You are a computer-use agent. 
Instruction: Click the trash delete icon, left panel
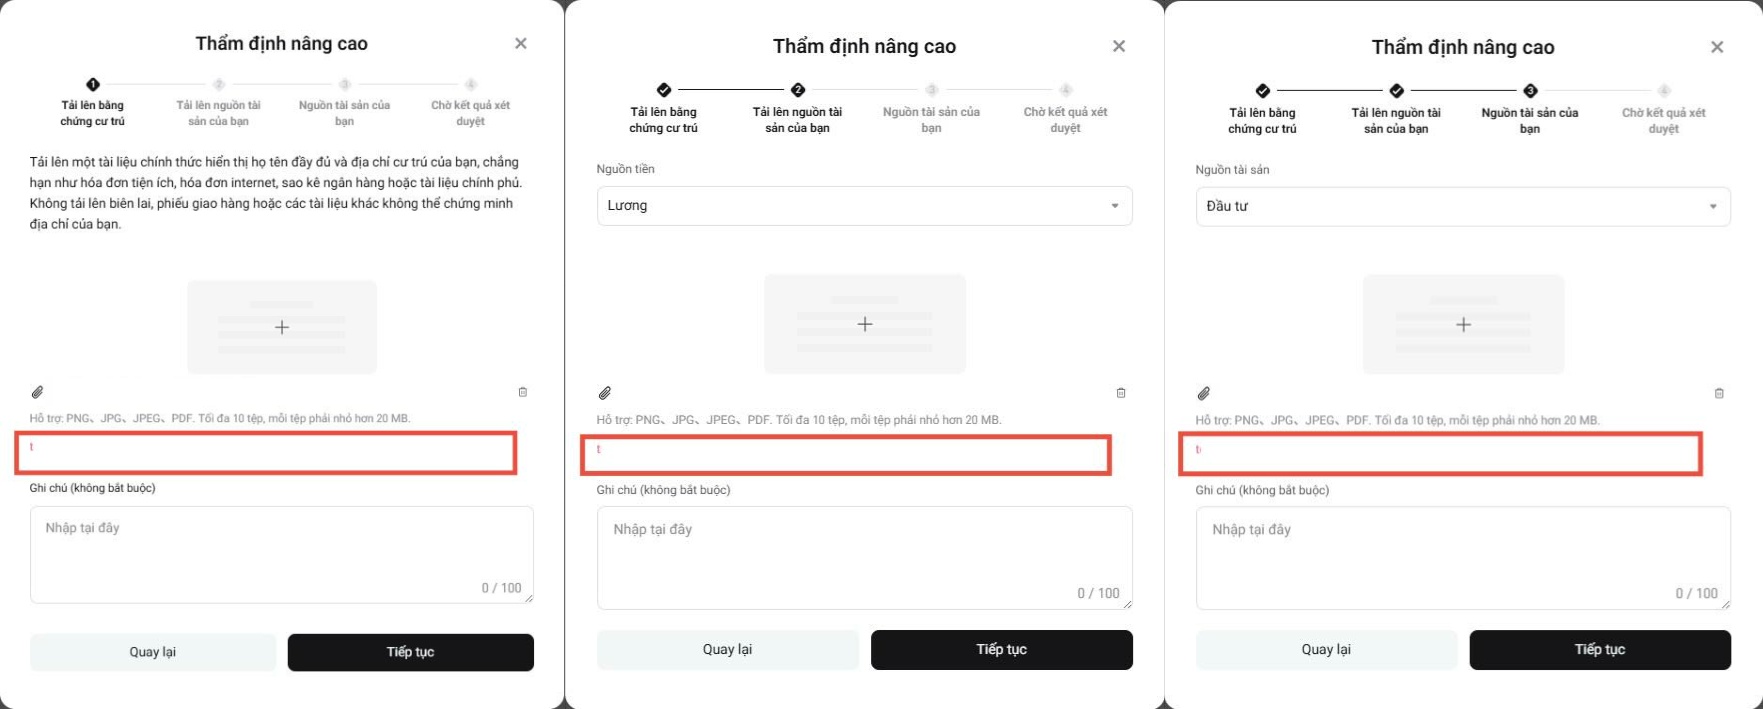[524, 392]
